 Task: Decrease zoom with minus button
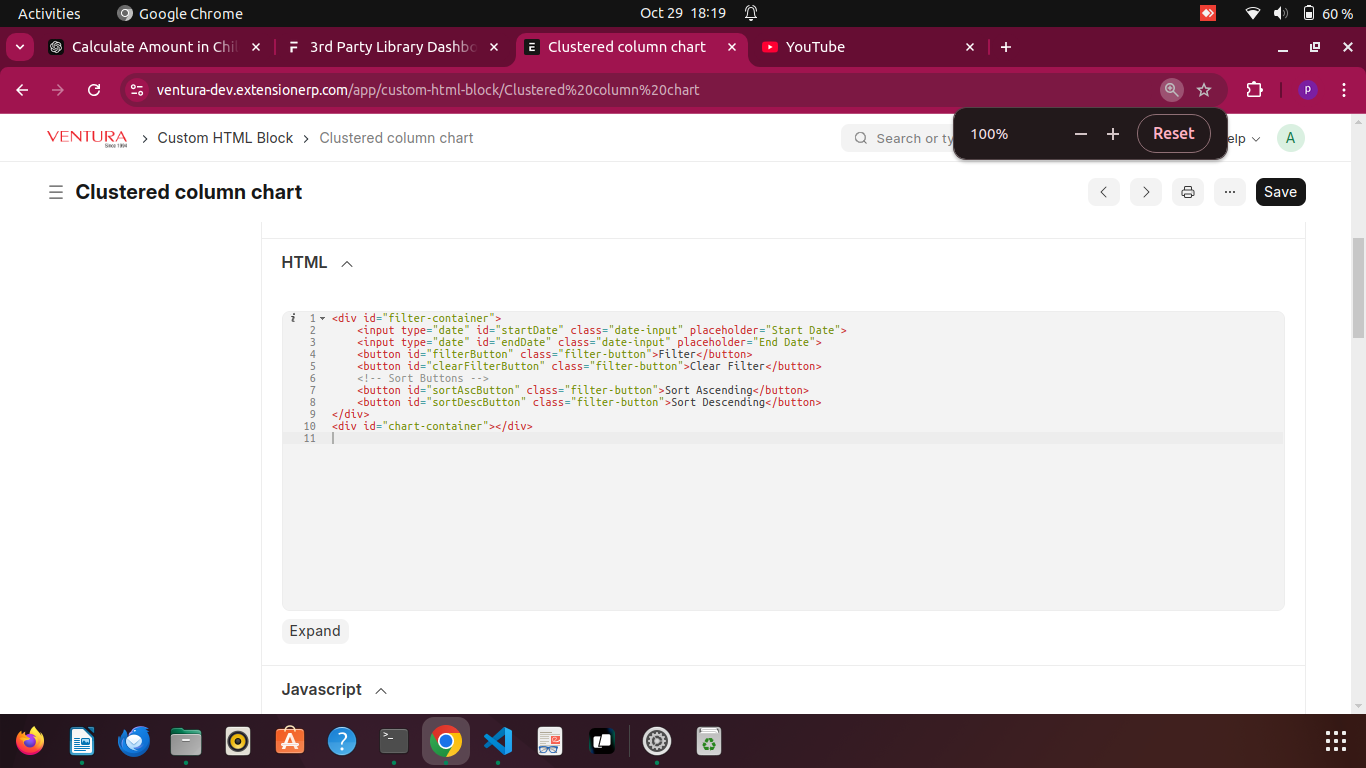click(1080, 134)
